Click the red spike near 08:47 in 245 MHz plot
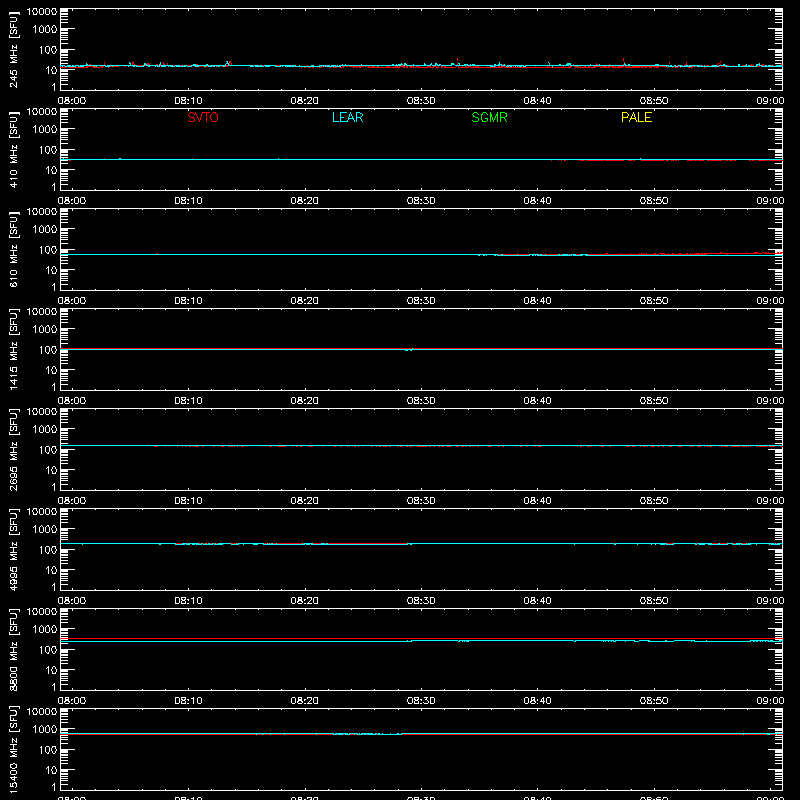The image size is (800, 800). (x=623, y=61)
